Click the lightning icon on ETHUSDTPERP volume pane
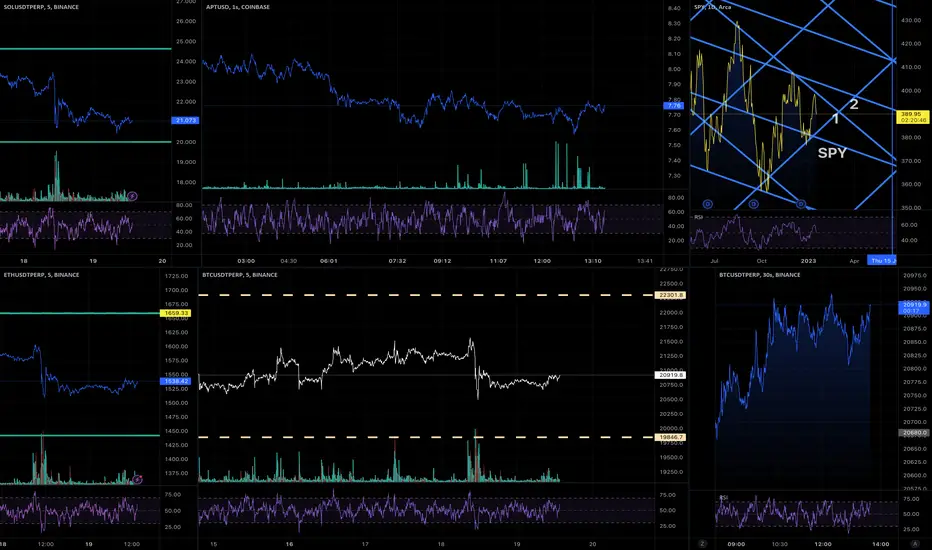Screen dimensions: 932x550 (x=137, y=479)
